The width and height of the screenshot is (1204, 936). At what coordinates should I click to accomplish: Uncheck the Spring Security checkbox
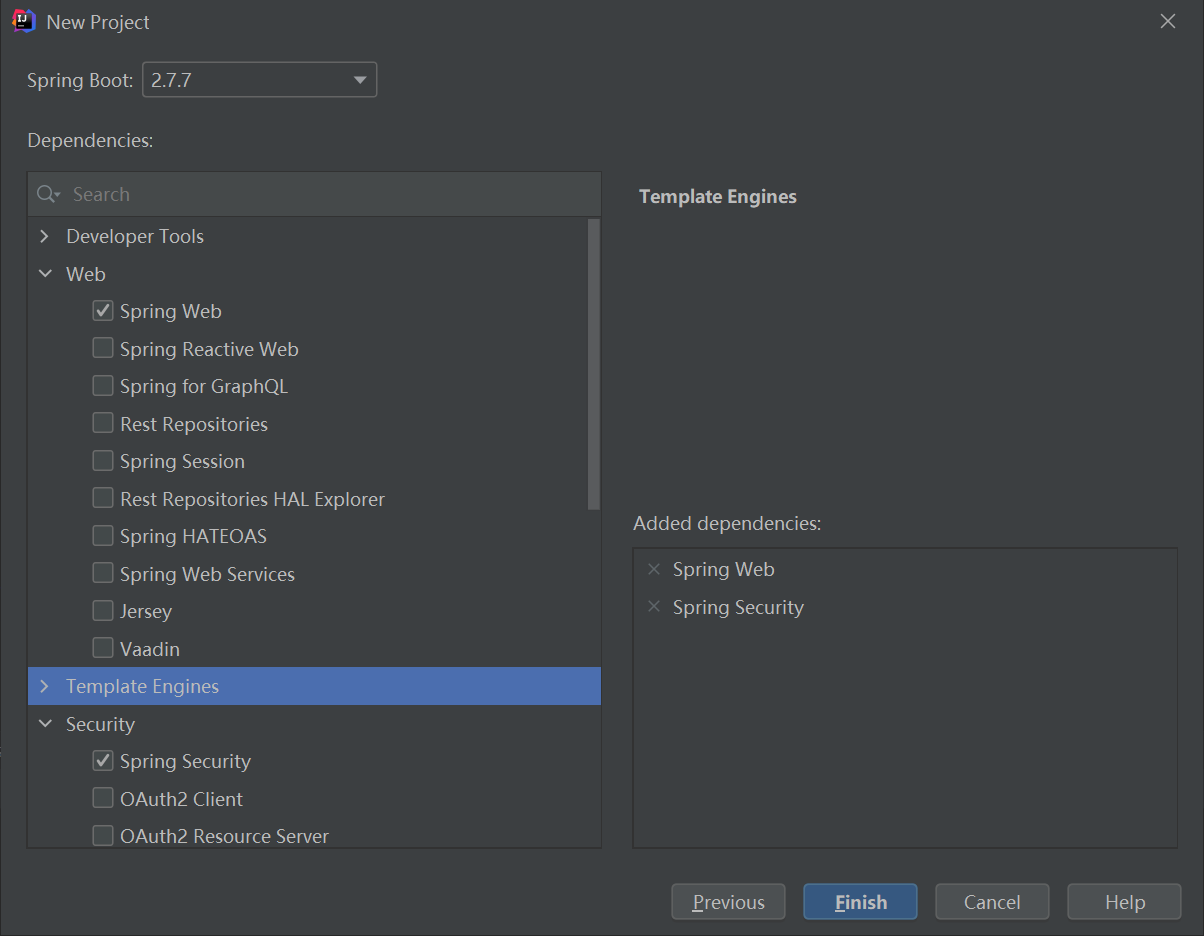103,761
